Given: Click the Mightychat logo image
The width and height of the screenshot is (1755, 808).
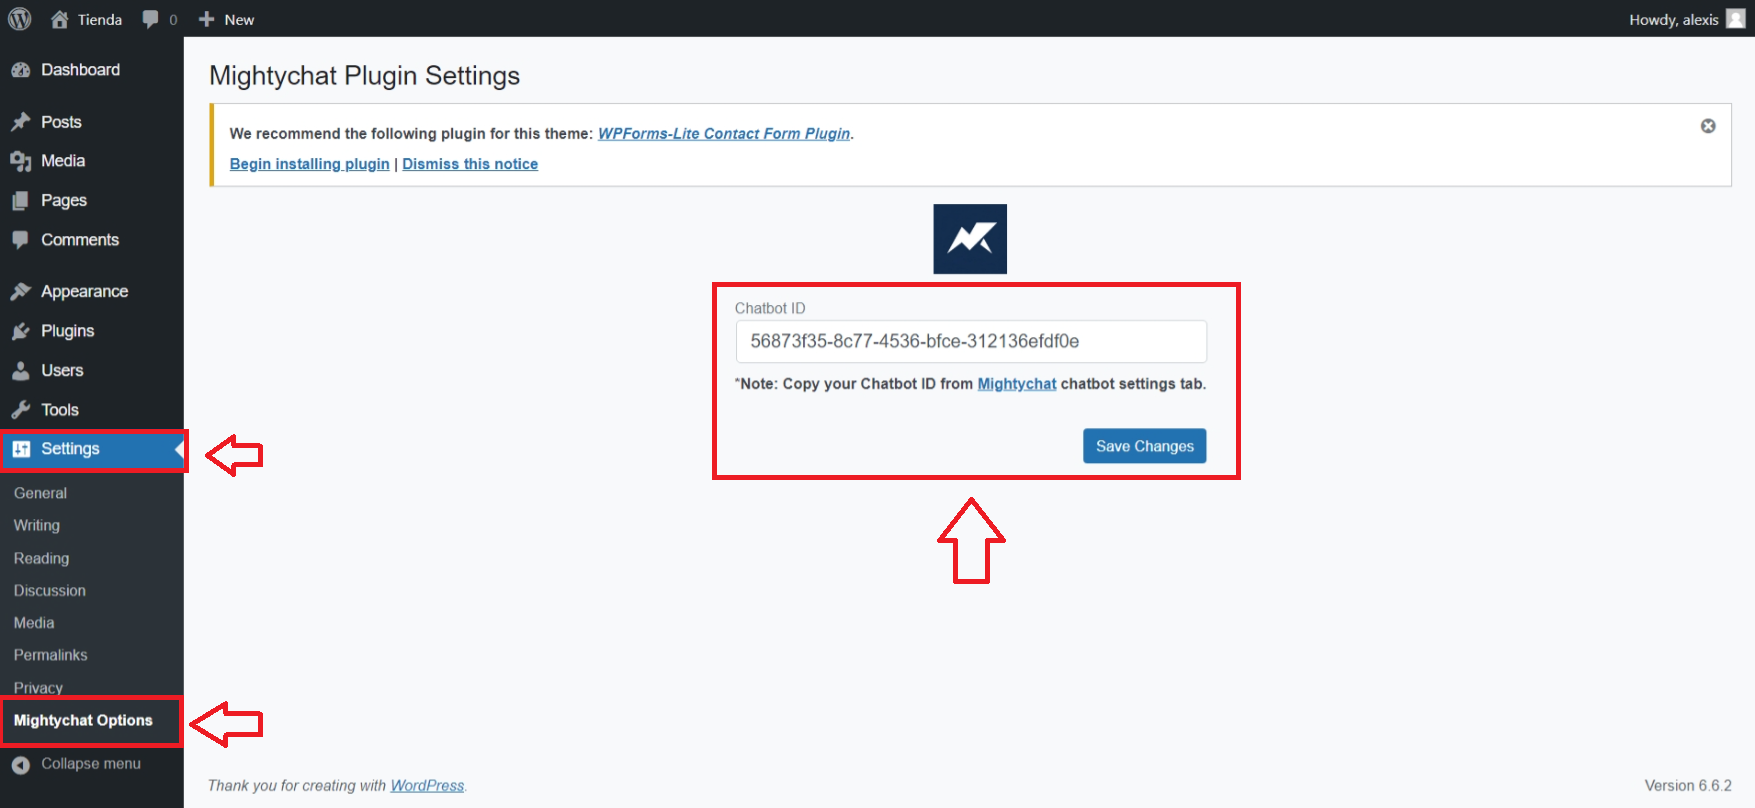Looking at the screenshot, I should pos(970,239).
